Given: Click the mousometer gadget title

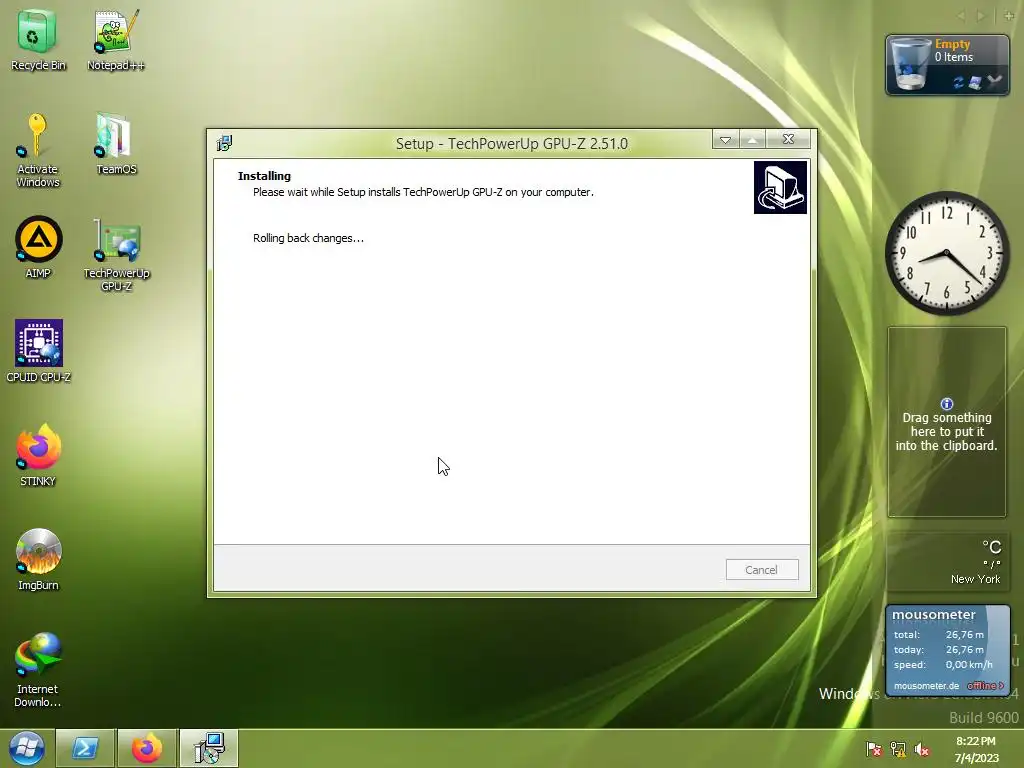Looking at the screenshot, I should click(x=933, y=615).
